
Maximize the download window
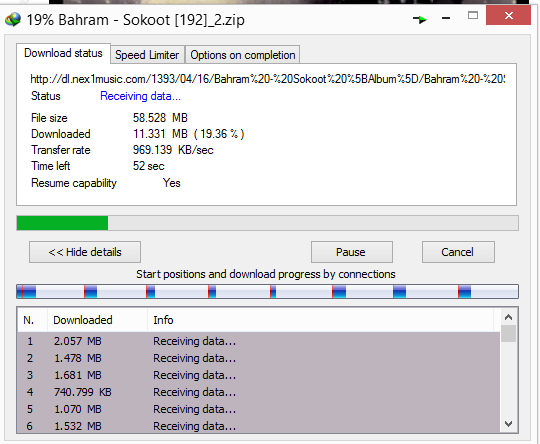tap(473, 16)
